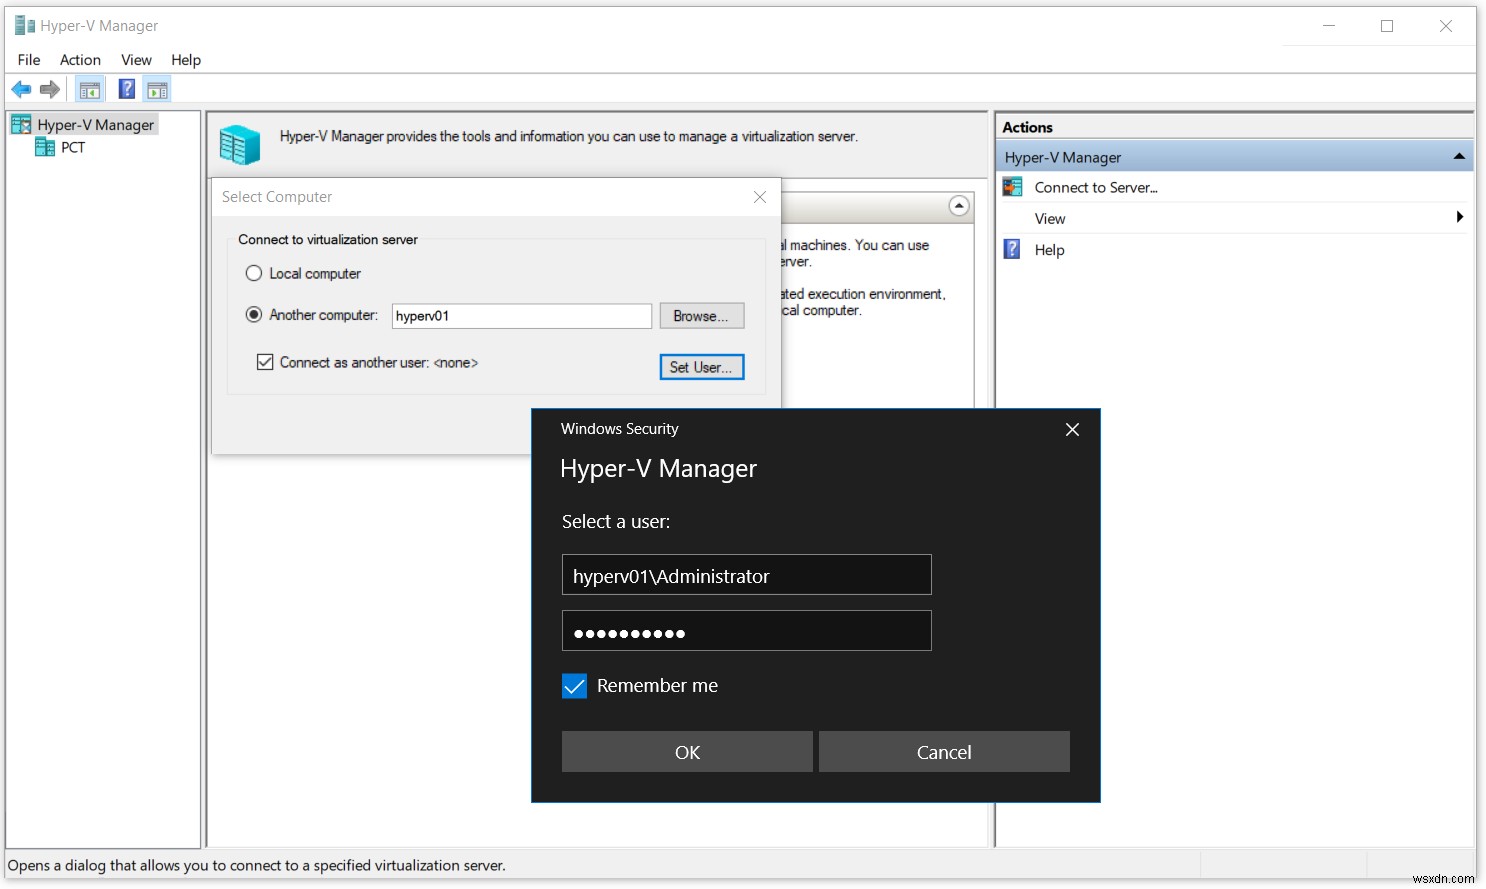Expand the View submenu in Actions pane
The image size is (1486, 889).
click(x=1460, y=217)
